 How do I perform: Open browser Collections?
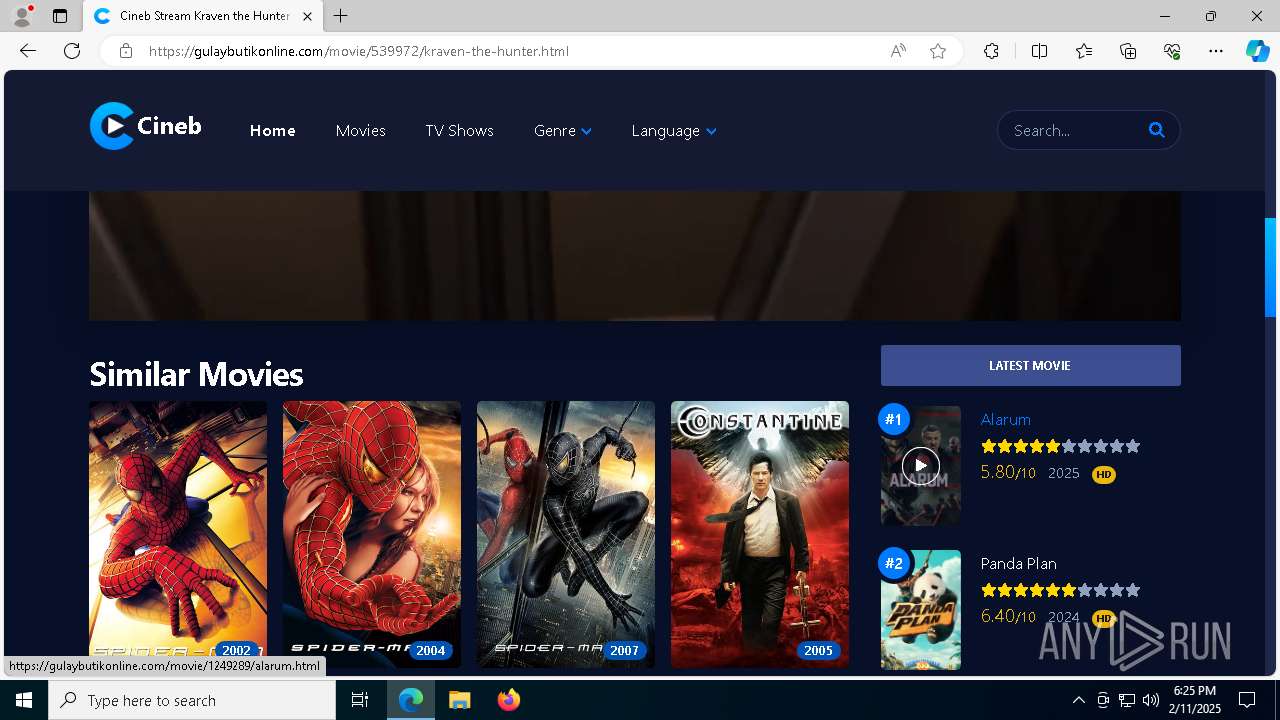coord(1128,51)
